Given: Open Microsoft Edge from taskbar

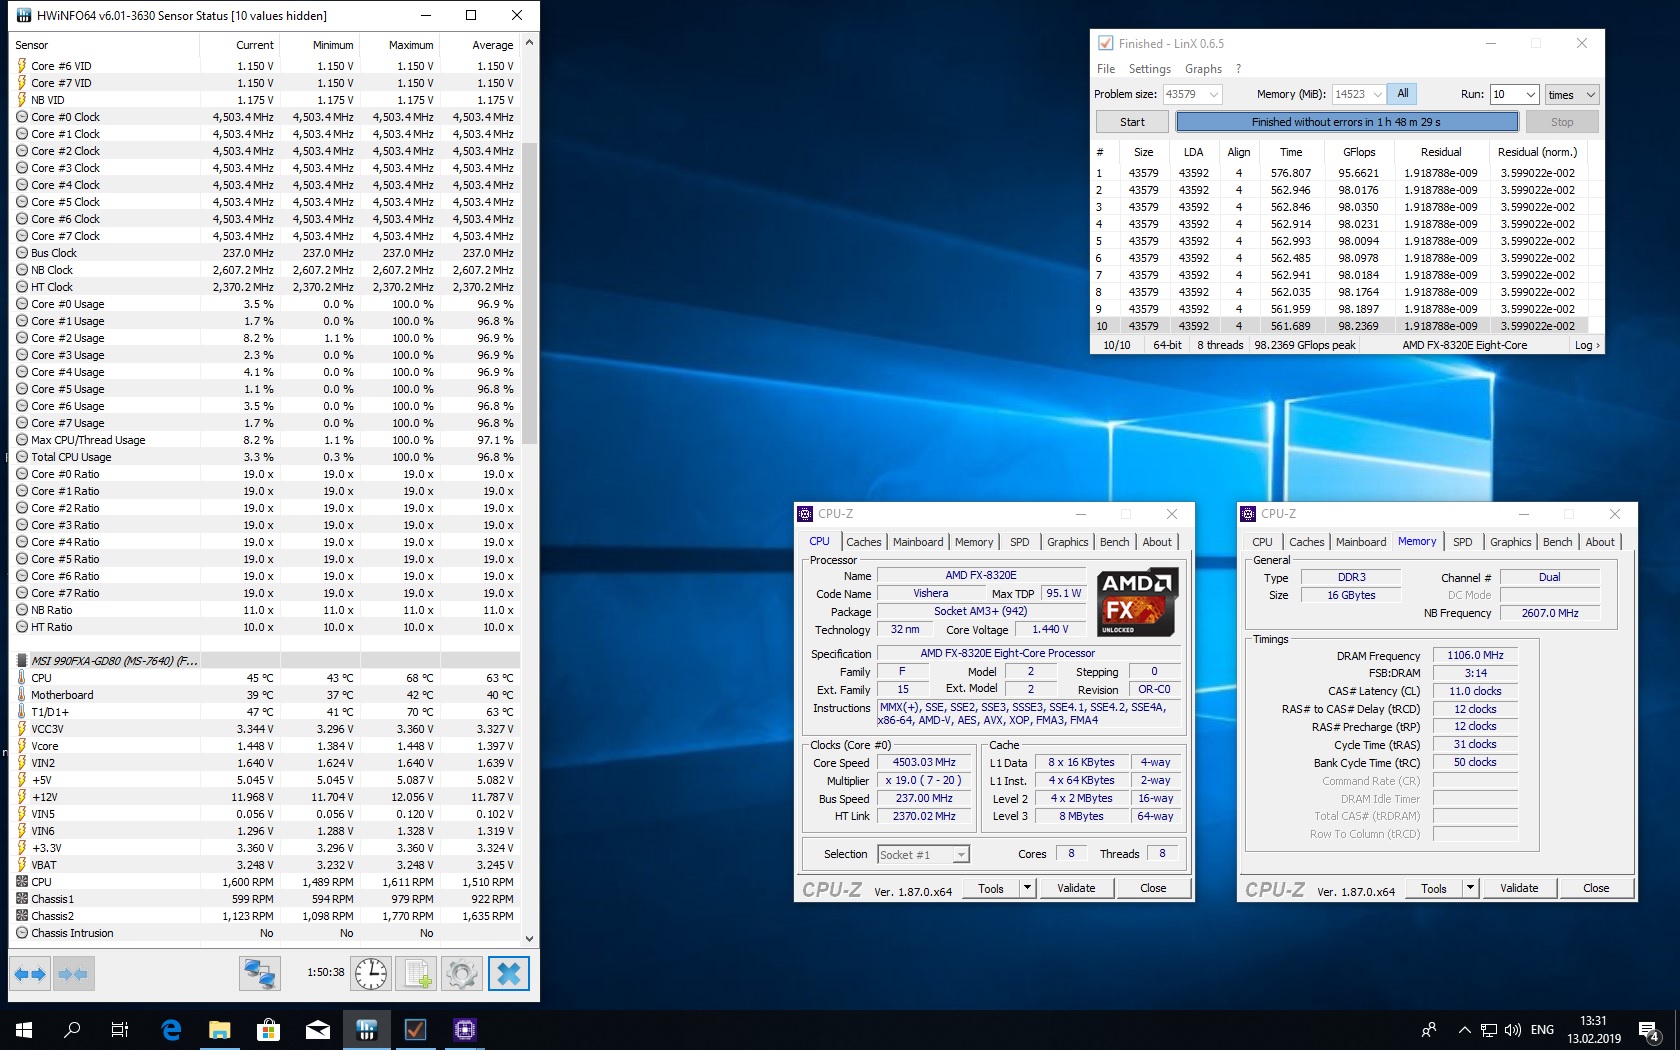Looking at the screenshot, I should 170,1029.
